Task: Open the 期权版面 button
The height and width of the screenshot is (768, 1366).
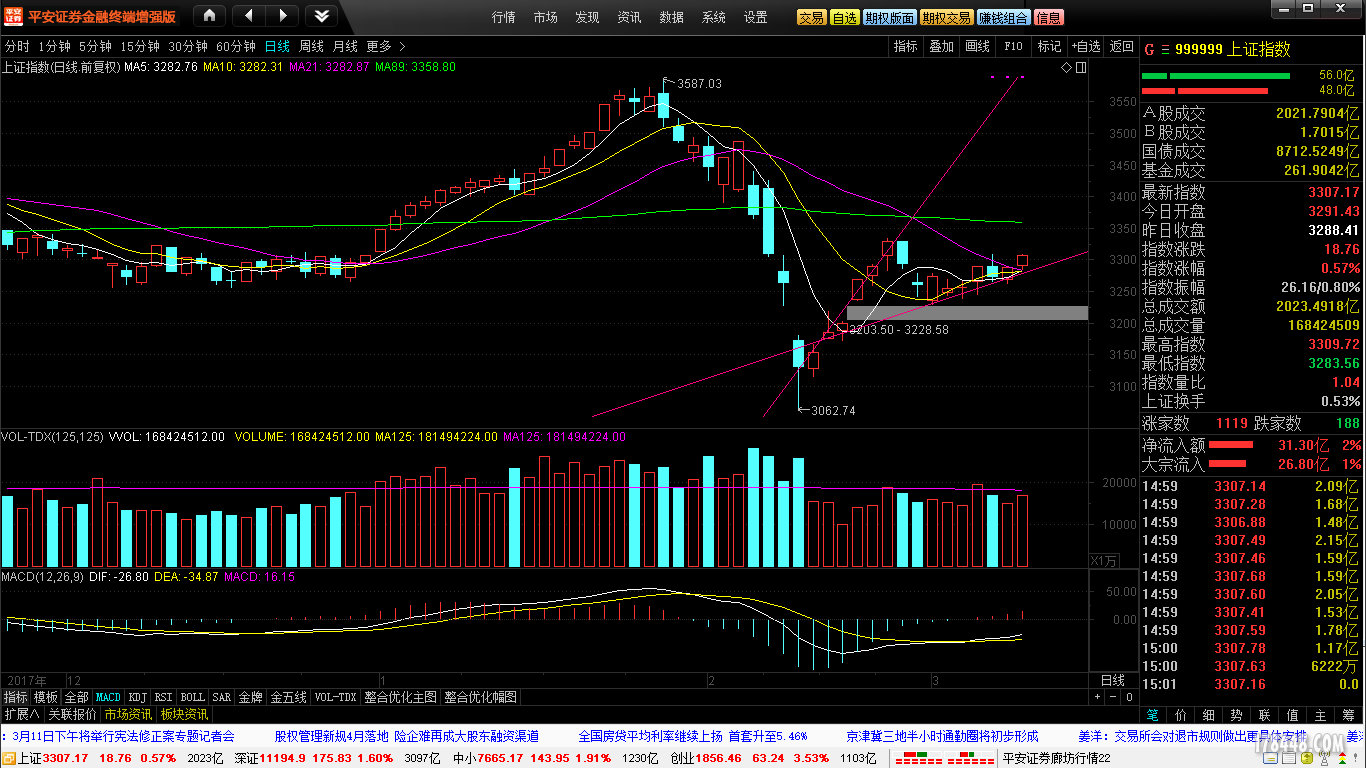Action: coord(889,18)
